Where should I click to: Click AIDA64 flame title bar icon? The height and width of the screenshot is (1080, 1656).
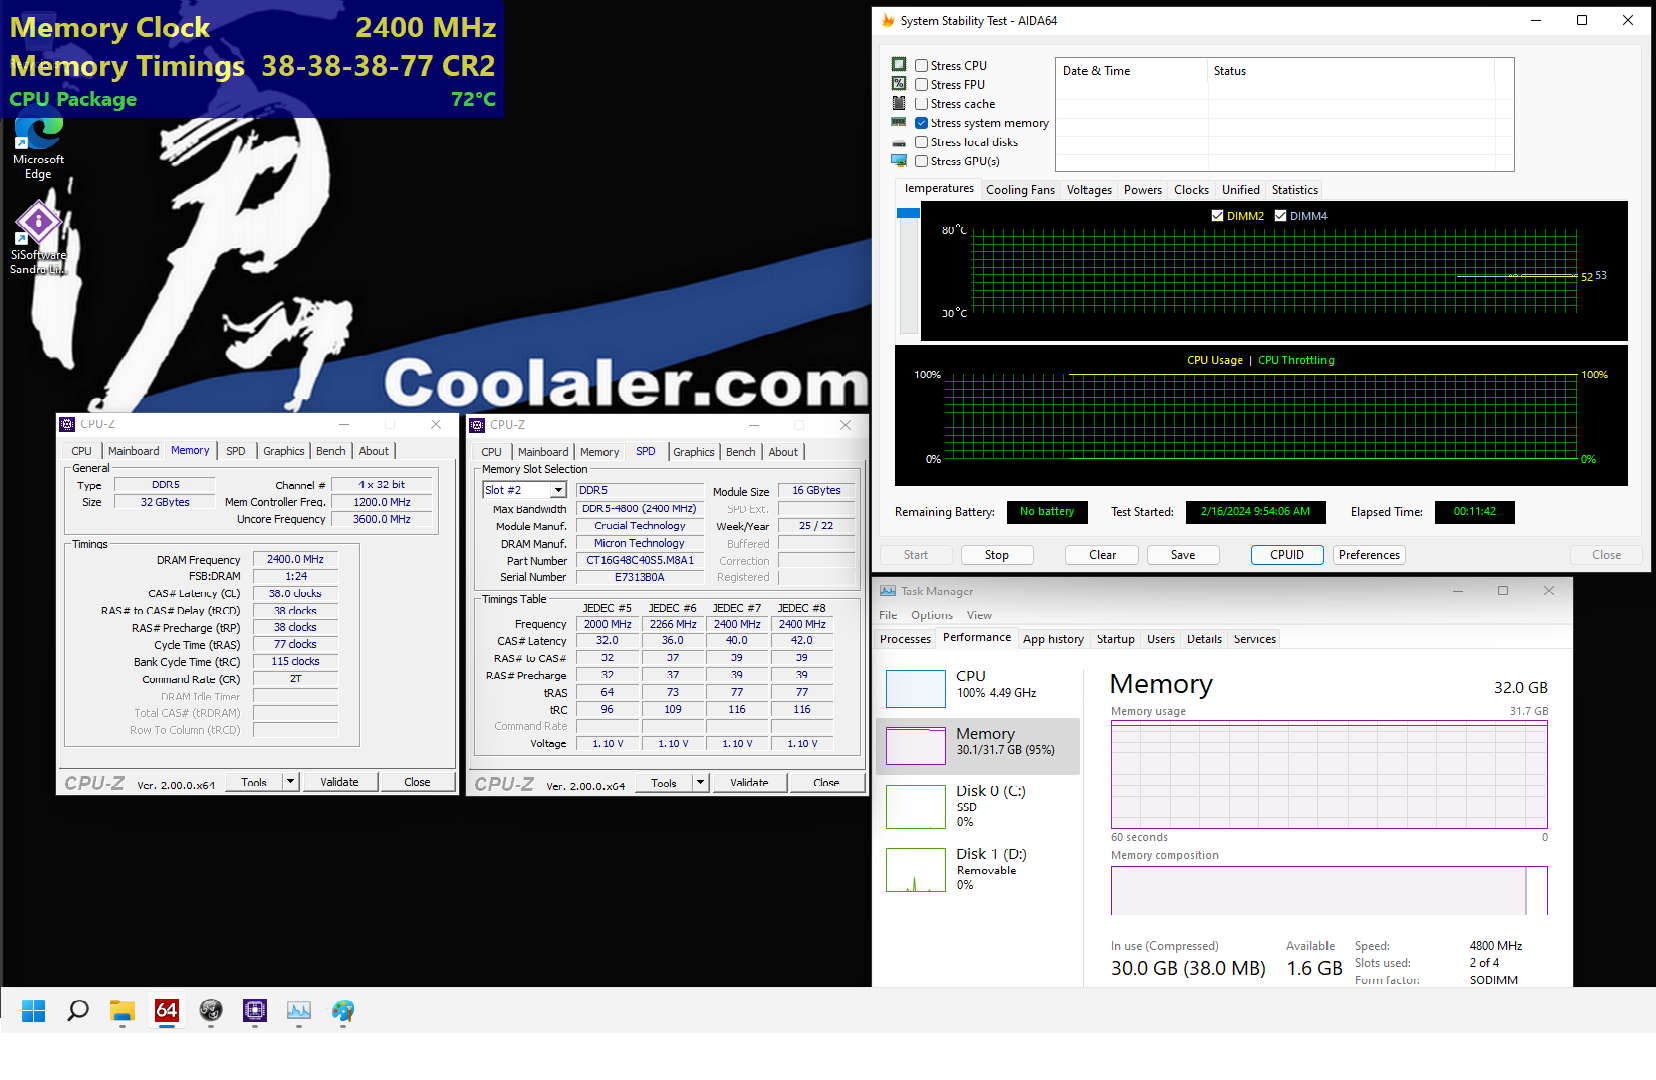click(x=888, y=20)
